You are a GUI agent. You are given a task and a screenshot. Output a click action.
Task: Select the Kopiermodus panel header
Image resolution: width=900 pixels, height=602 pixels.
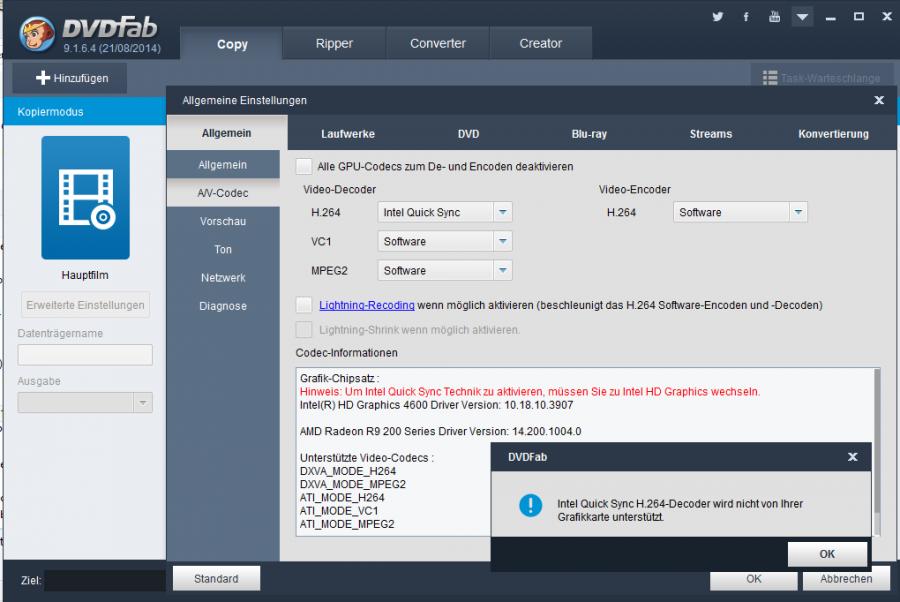(x=84, y=111)
